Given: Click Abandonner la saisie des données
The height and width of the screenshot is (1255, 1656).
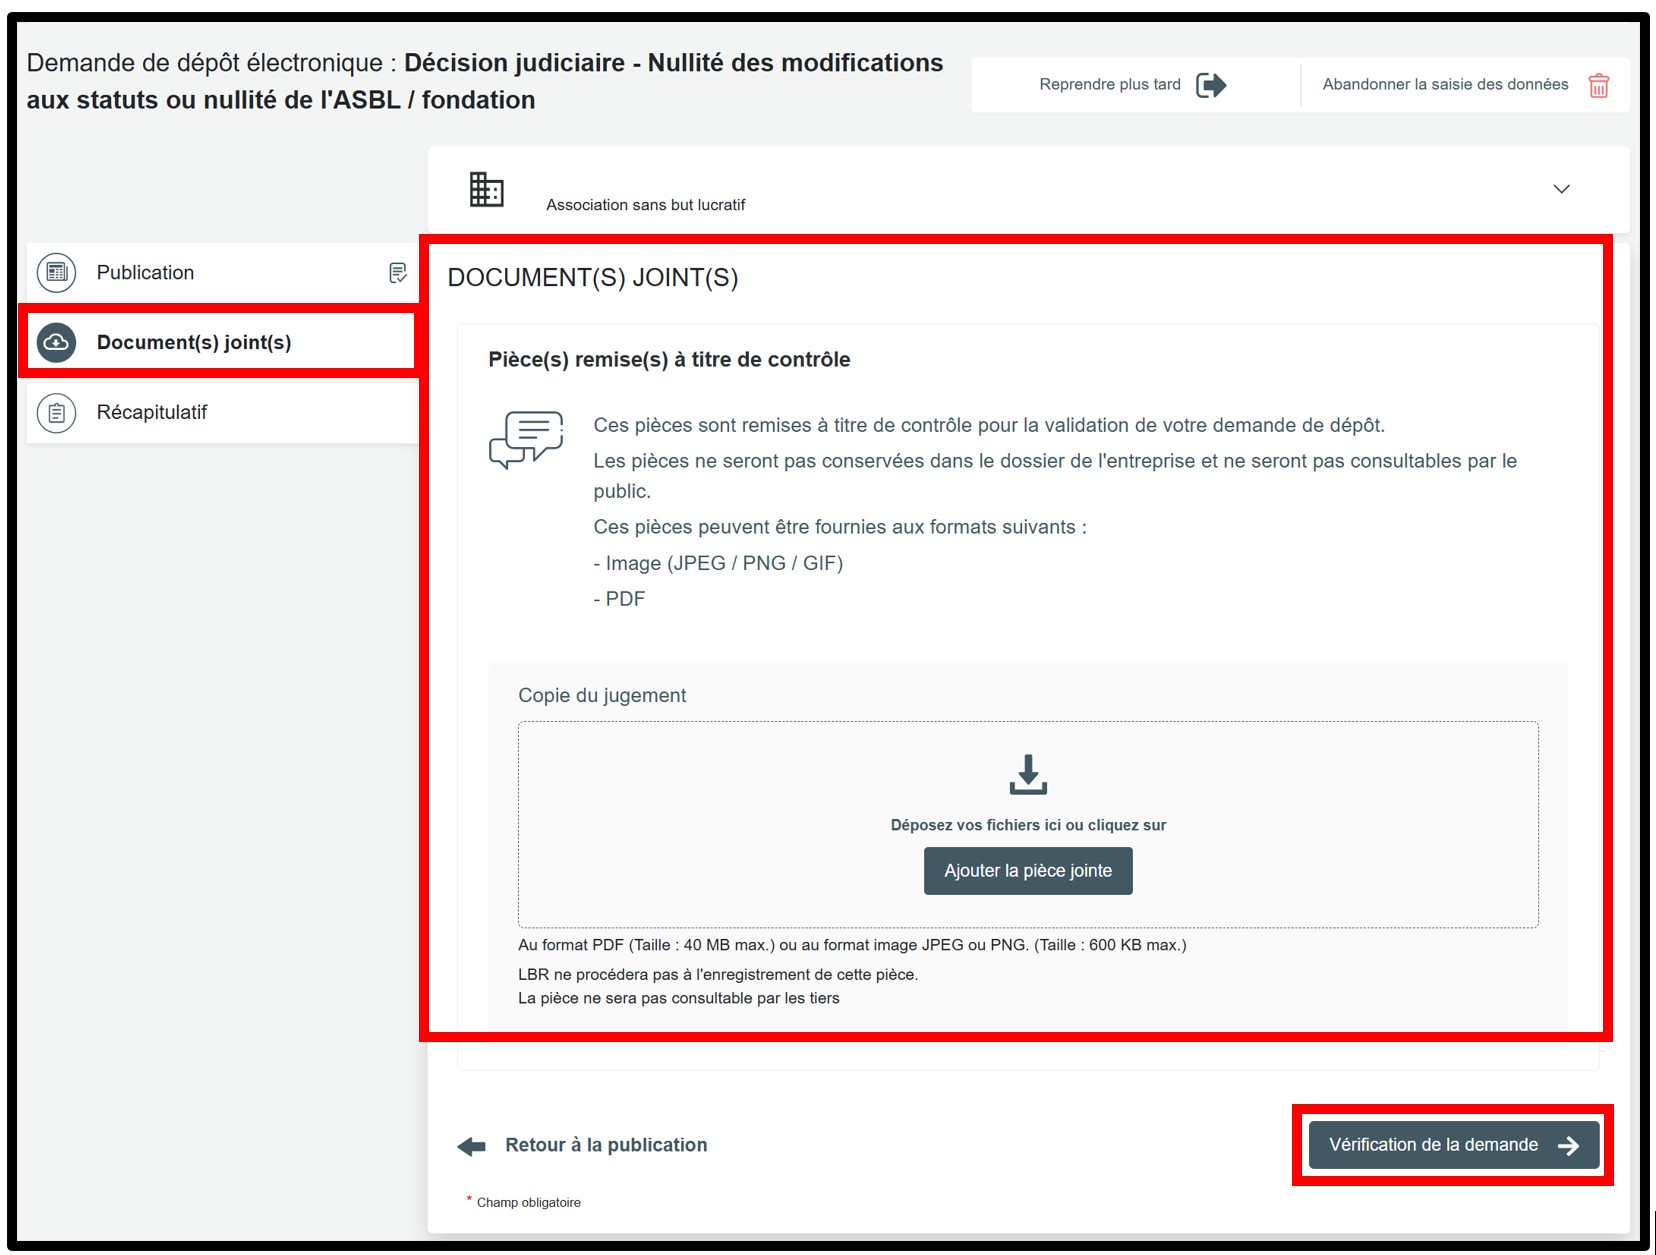Looking at the screenshot, I should (x=1444, y=85).
